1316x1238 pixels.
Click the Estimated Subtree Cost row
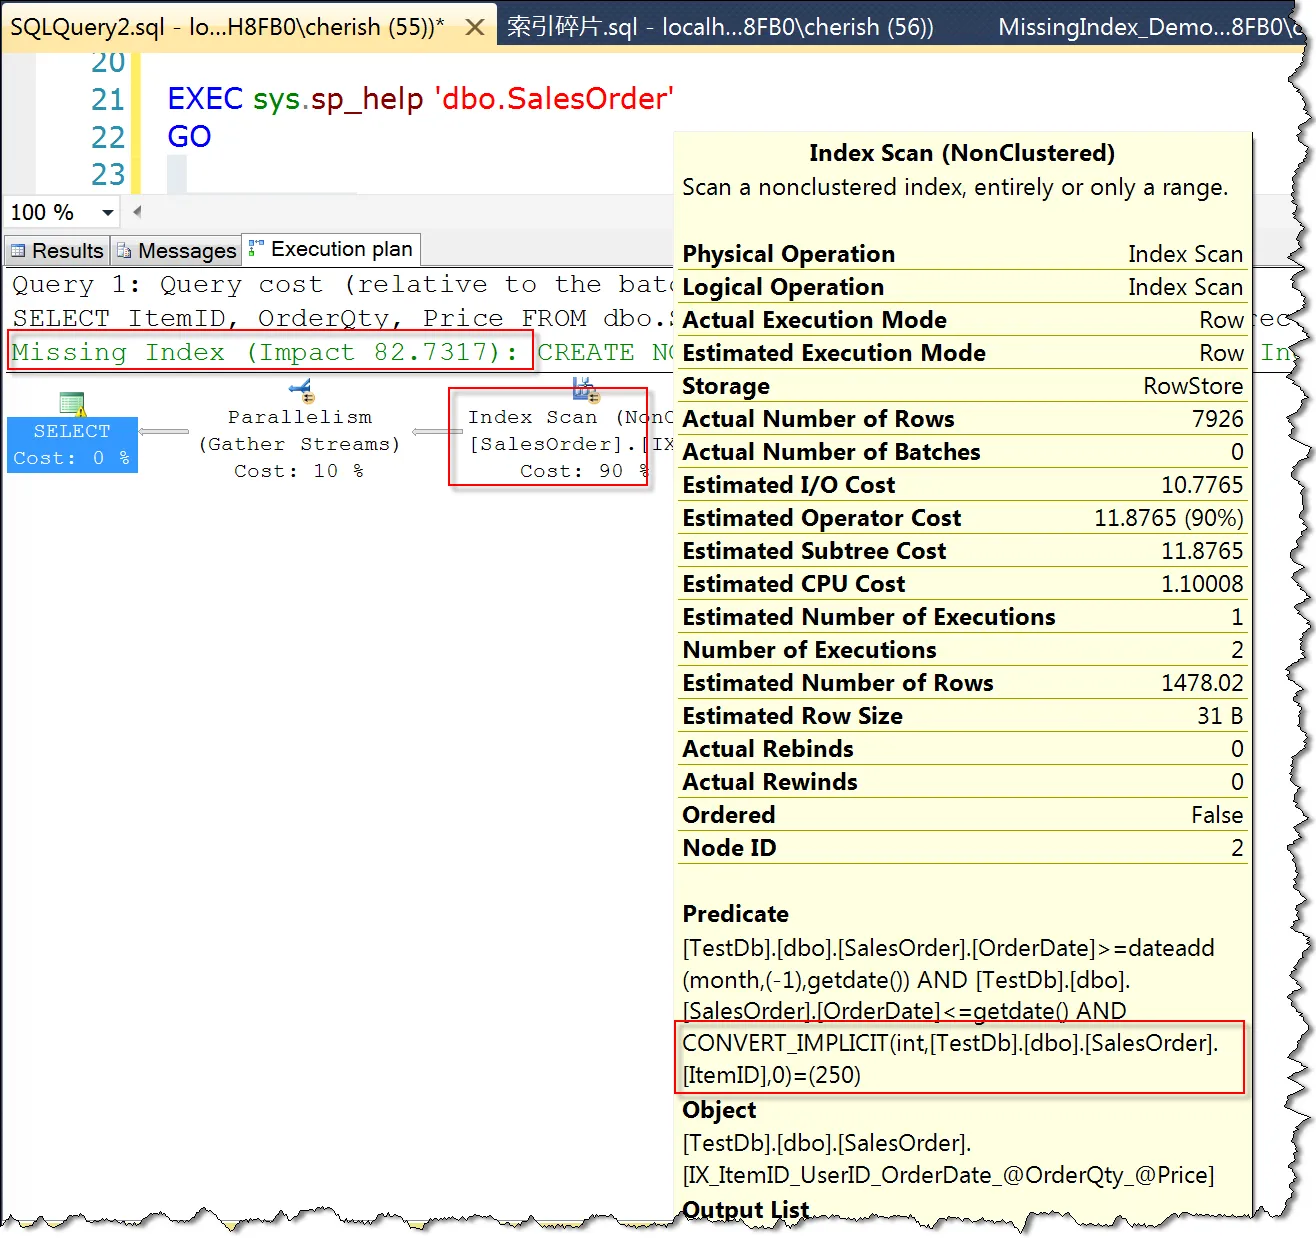point(962,551)
